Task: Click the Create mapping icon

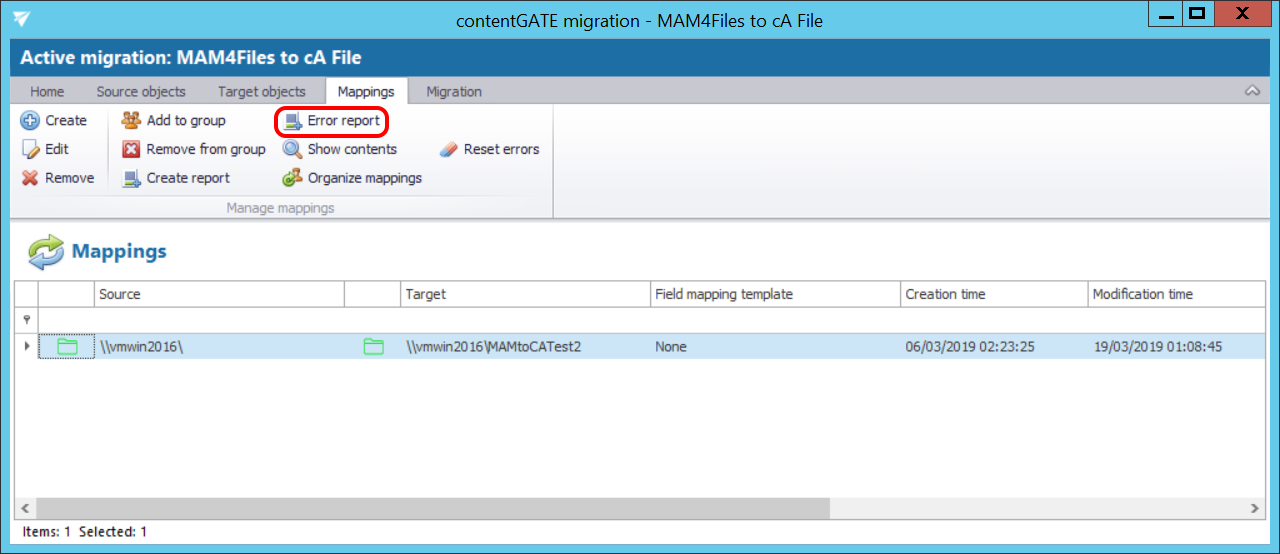Action: [30, 120]
